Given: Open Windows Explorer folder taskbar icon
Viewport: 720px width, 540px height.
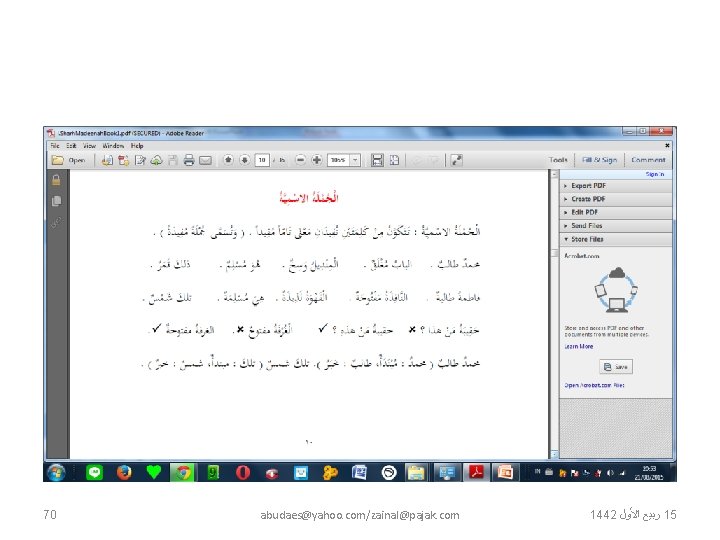Looking at the screenshot, I should tap(416, 472).
